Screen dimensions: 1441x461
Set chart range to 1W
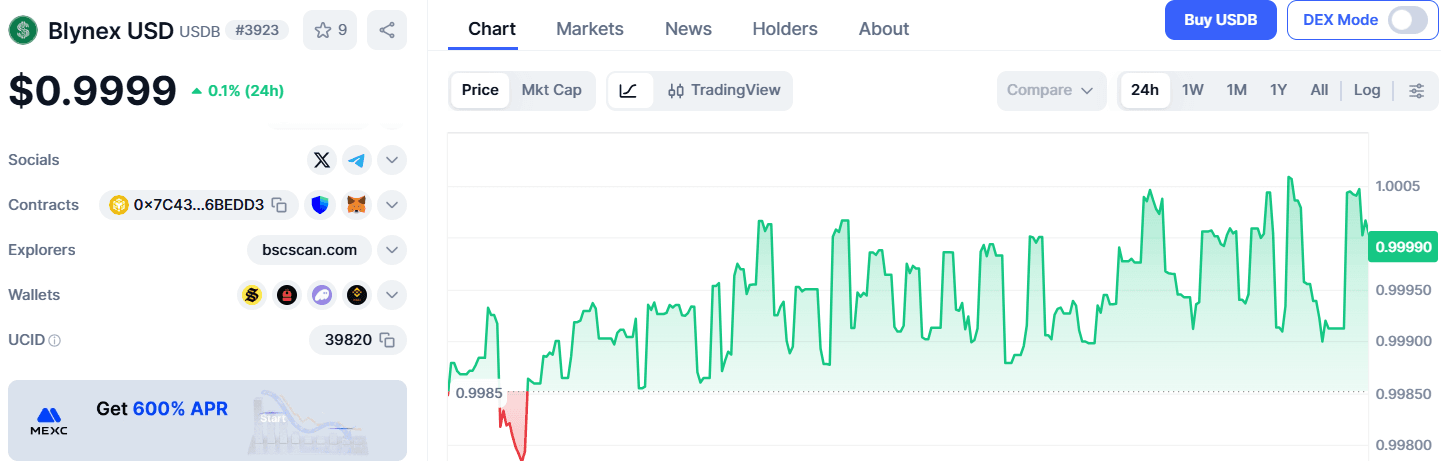(1193, 90)
